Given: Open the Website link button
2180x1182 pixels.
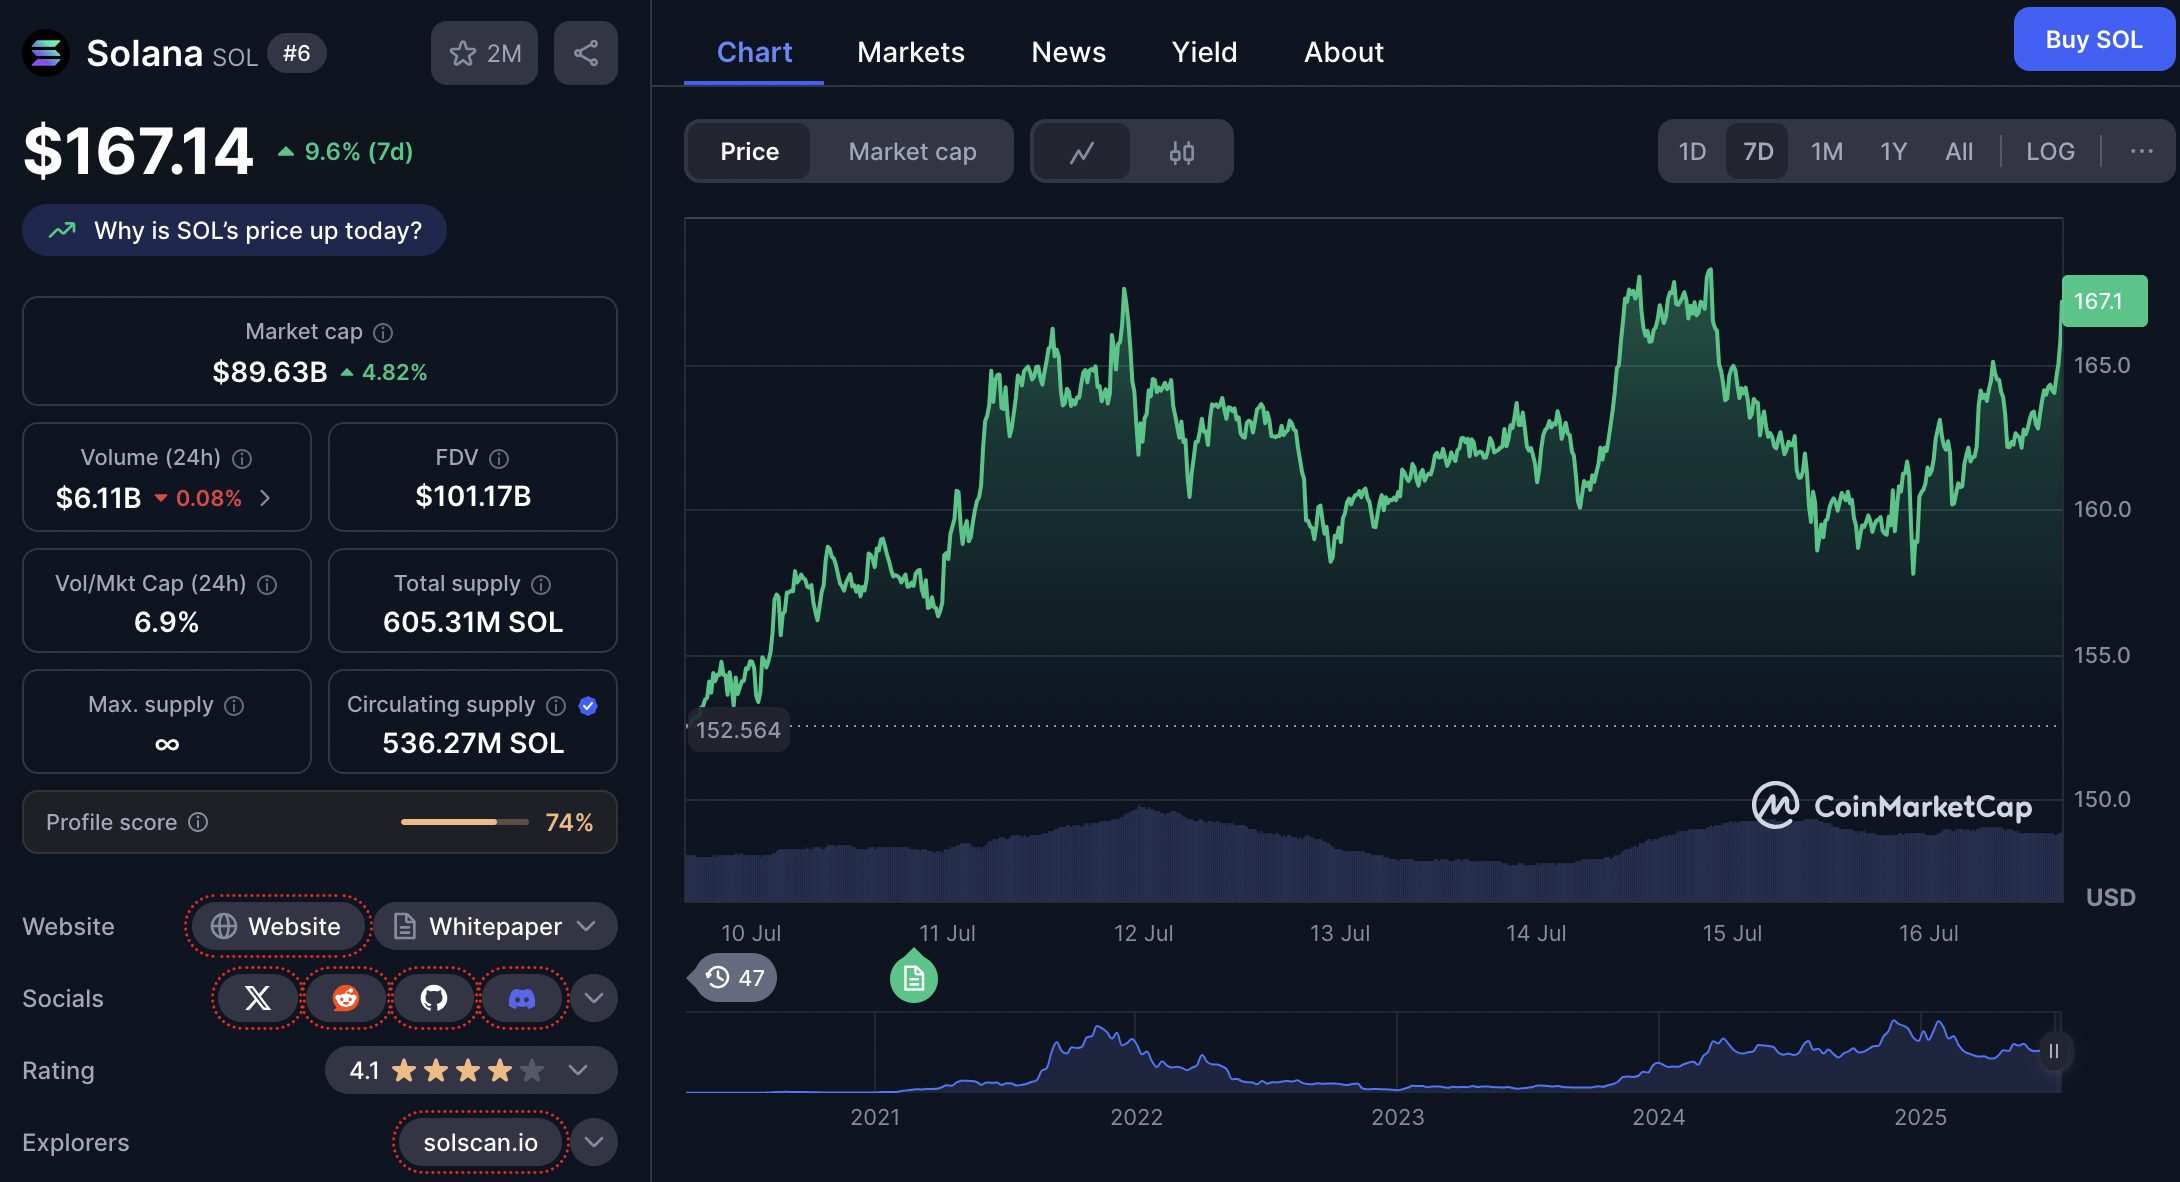Looking at the screenshot, I should (277, 926).
